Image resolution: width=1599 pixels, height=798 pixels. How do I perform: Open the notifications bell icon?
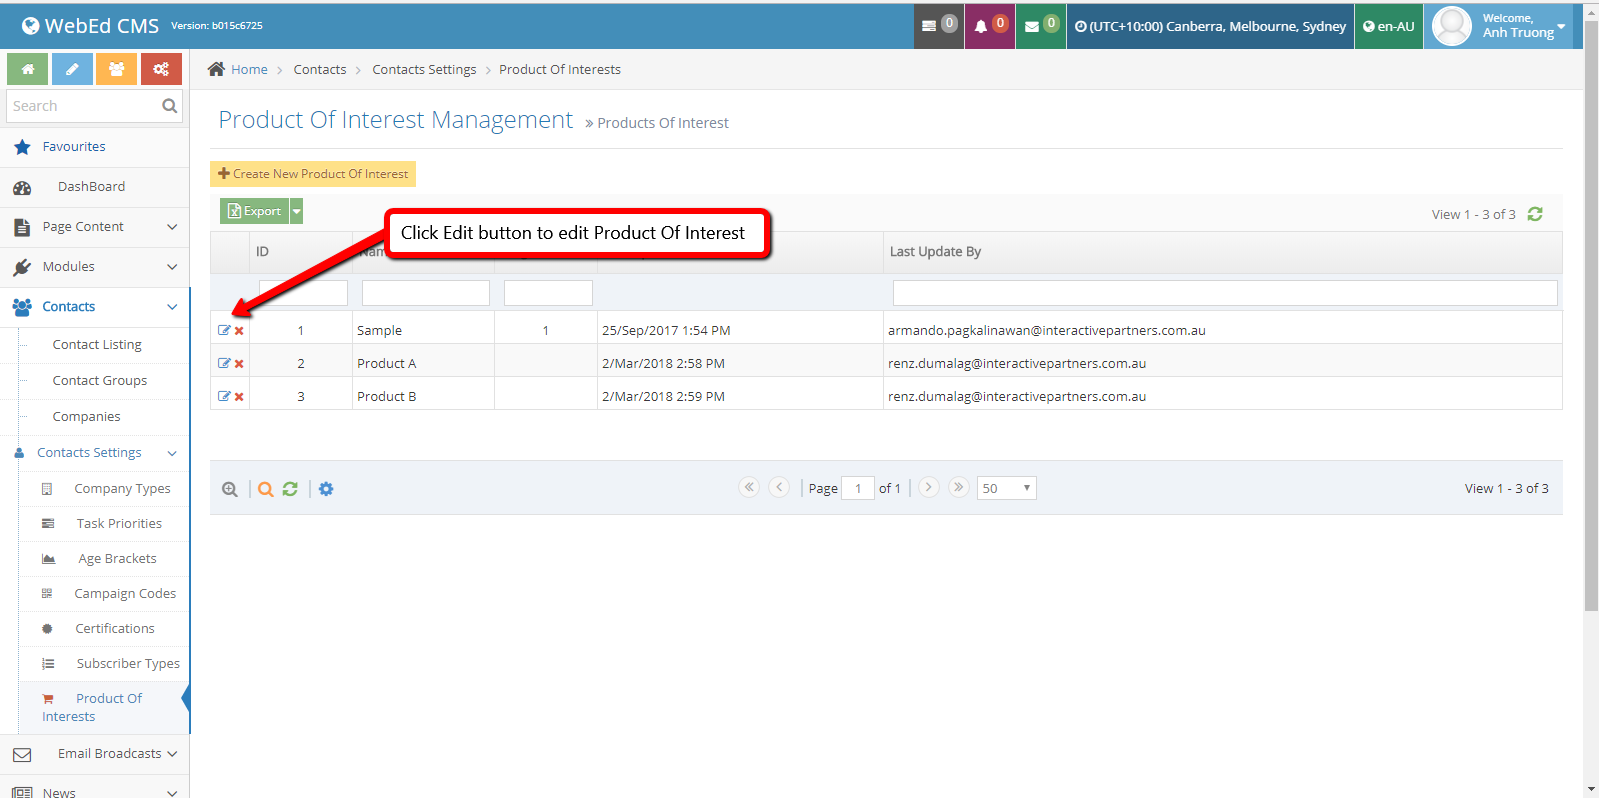click(989, 26)
